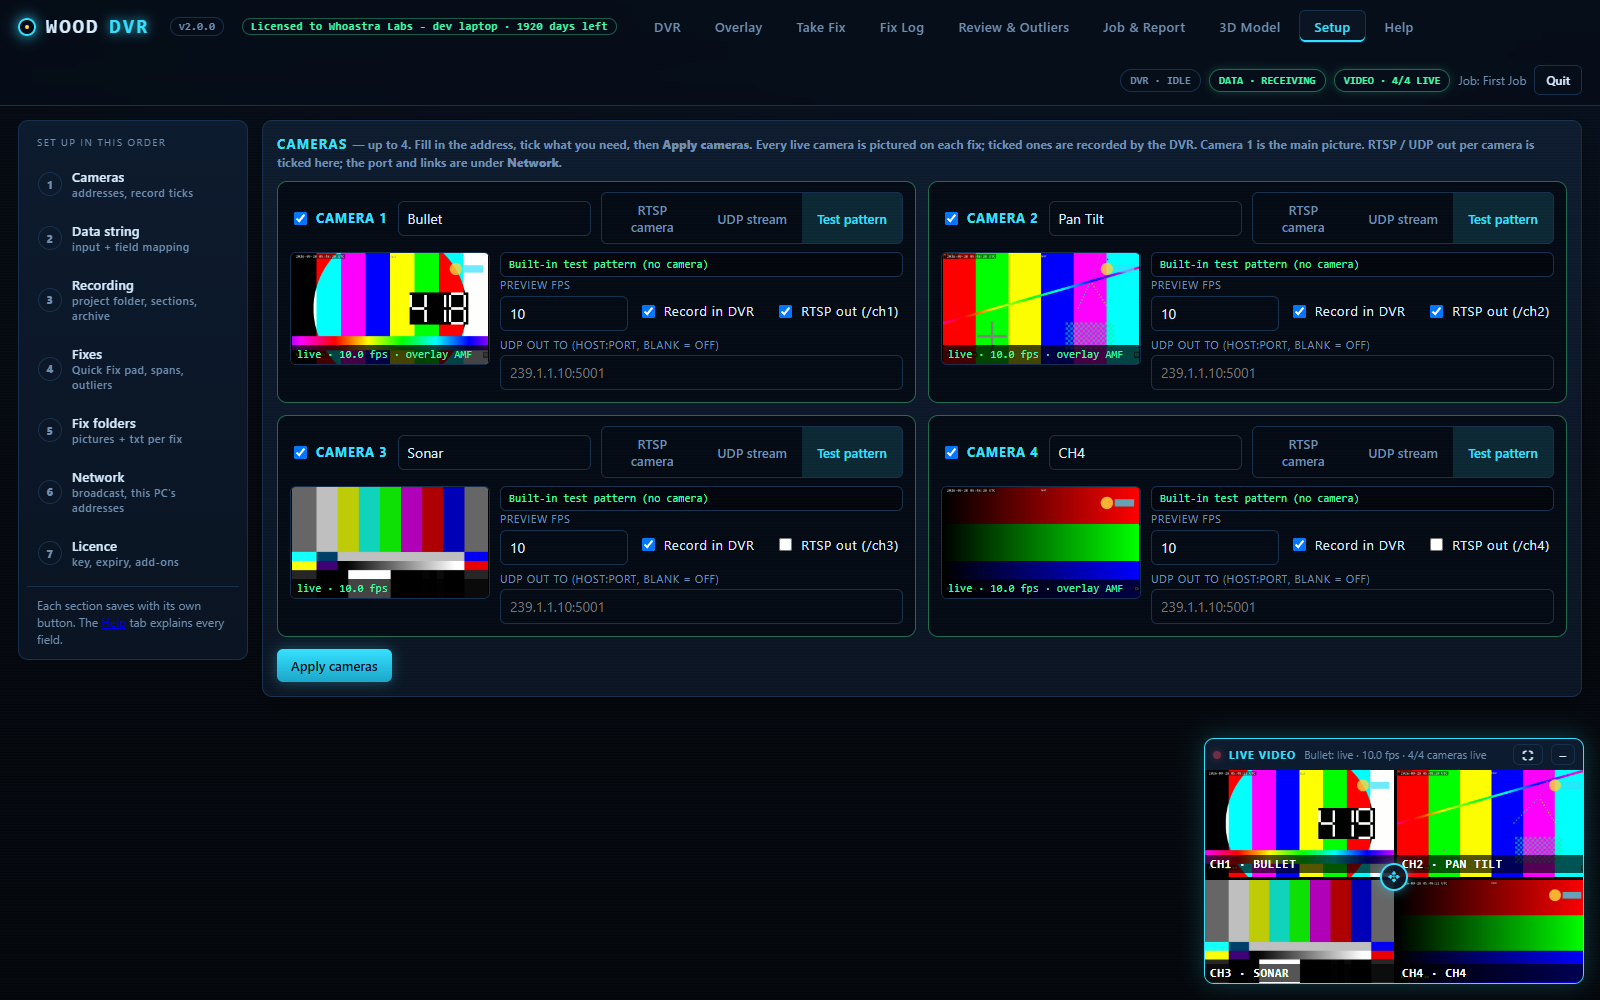Click the licence info badge
This screenshot has width=1600, height=1000.
tap(429, 27)
